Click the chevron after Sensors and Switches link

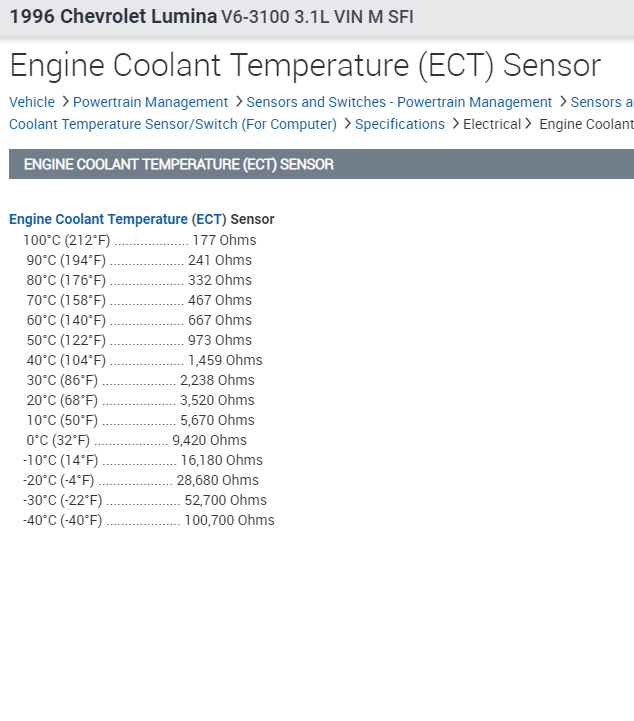562,102
